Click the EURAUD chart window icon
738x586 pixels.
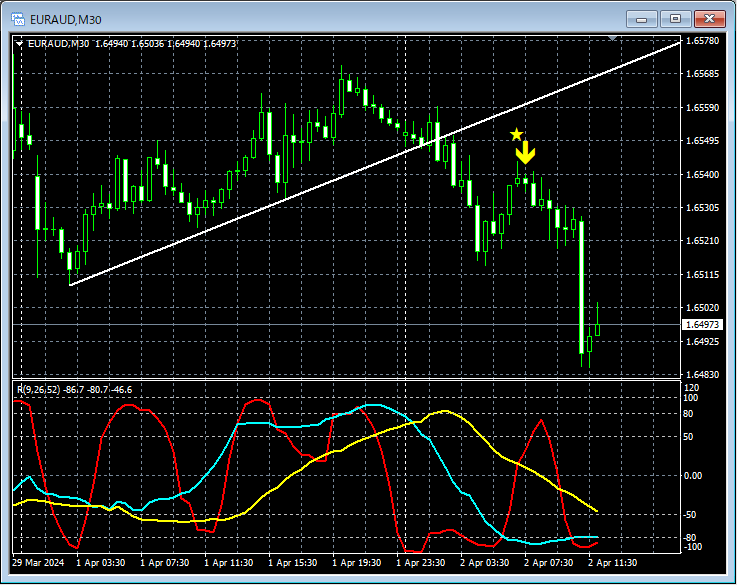pyautogui.click(x=17, y=19)
